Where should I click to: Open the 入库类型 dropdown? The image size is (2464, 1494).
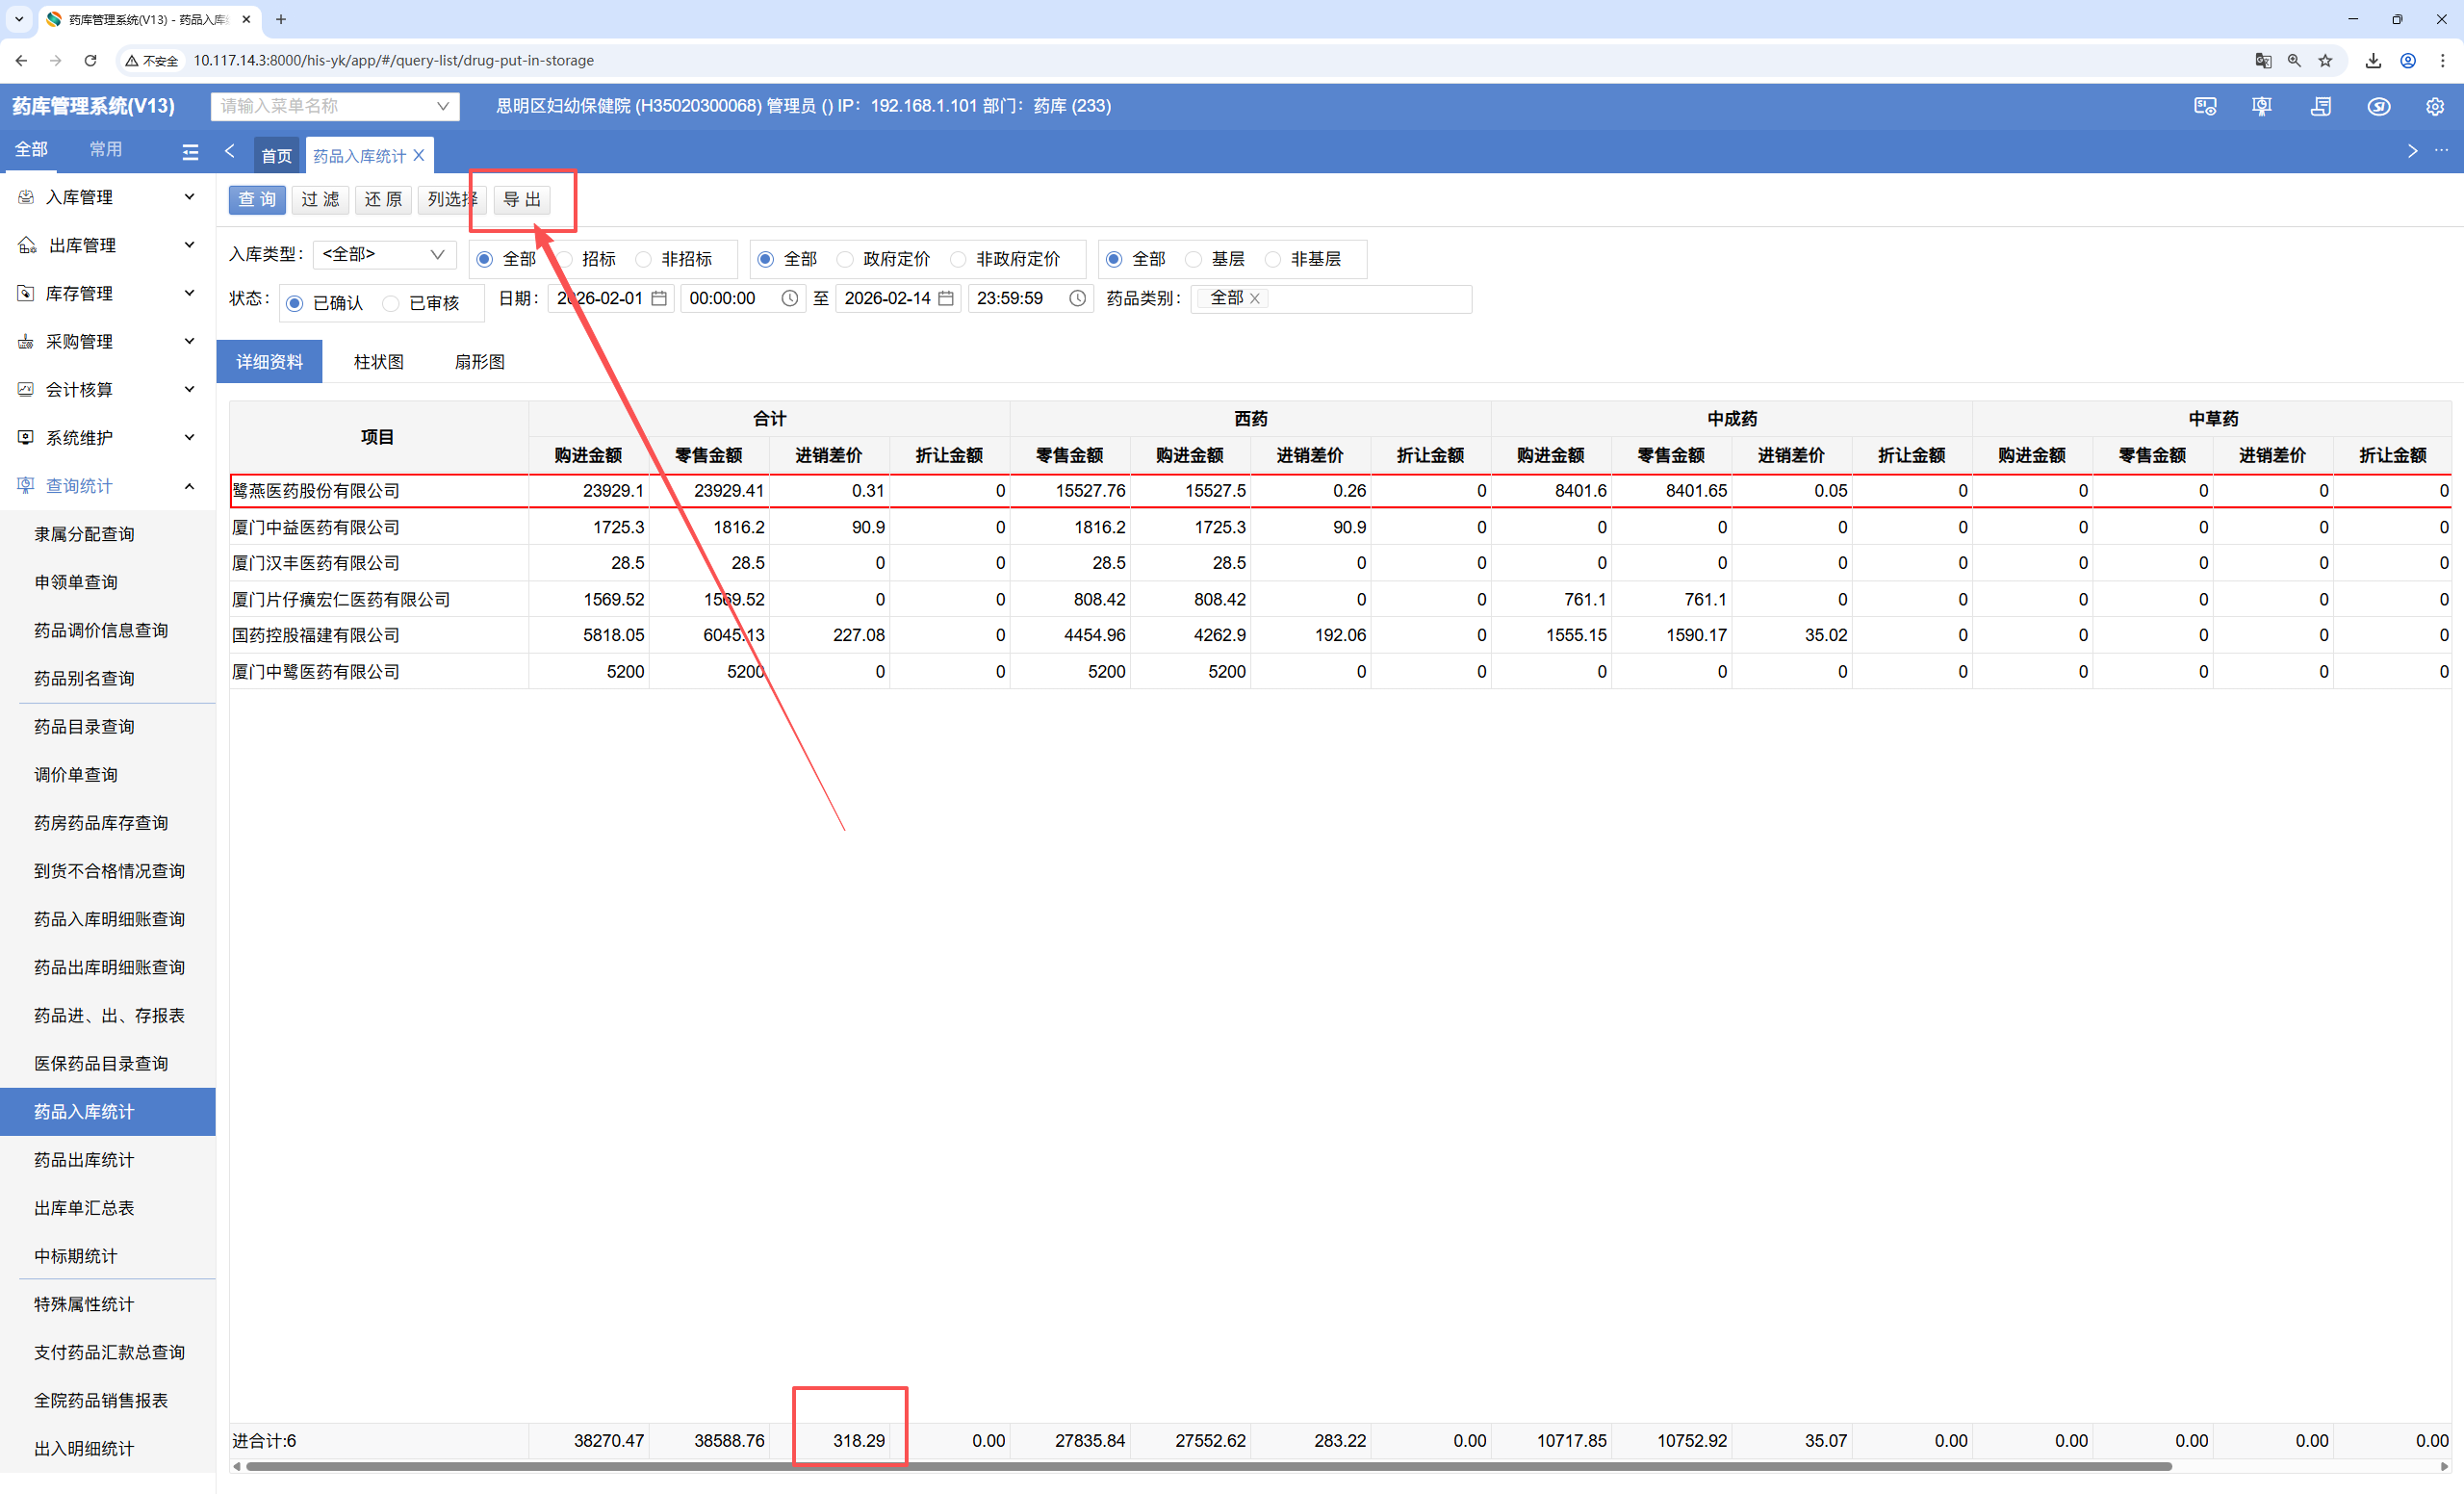[x=384, y=254]
